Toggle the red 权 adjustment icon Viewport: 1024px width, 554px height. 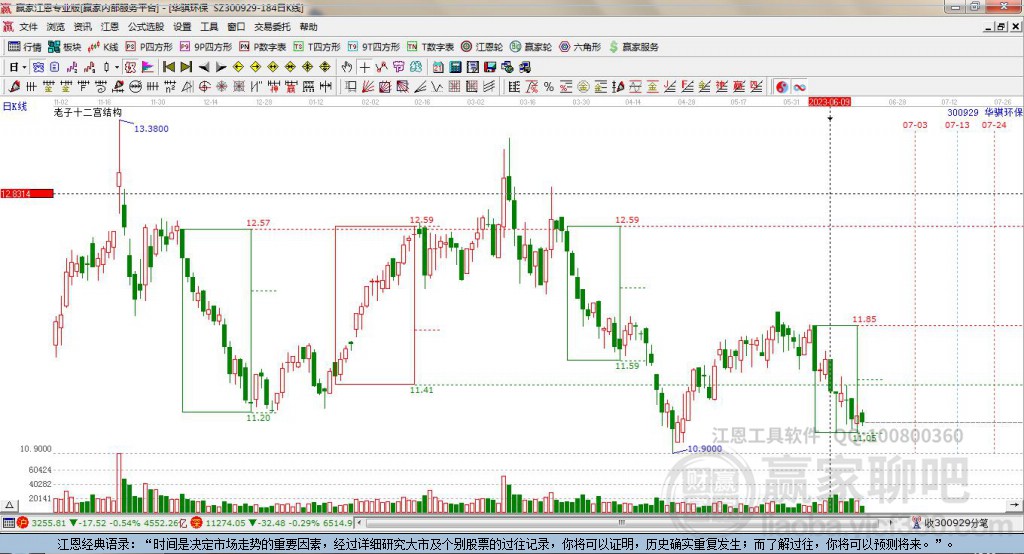pyautogui.click(x=130, y=67)
